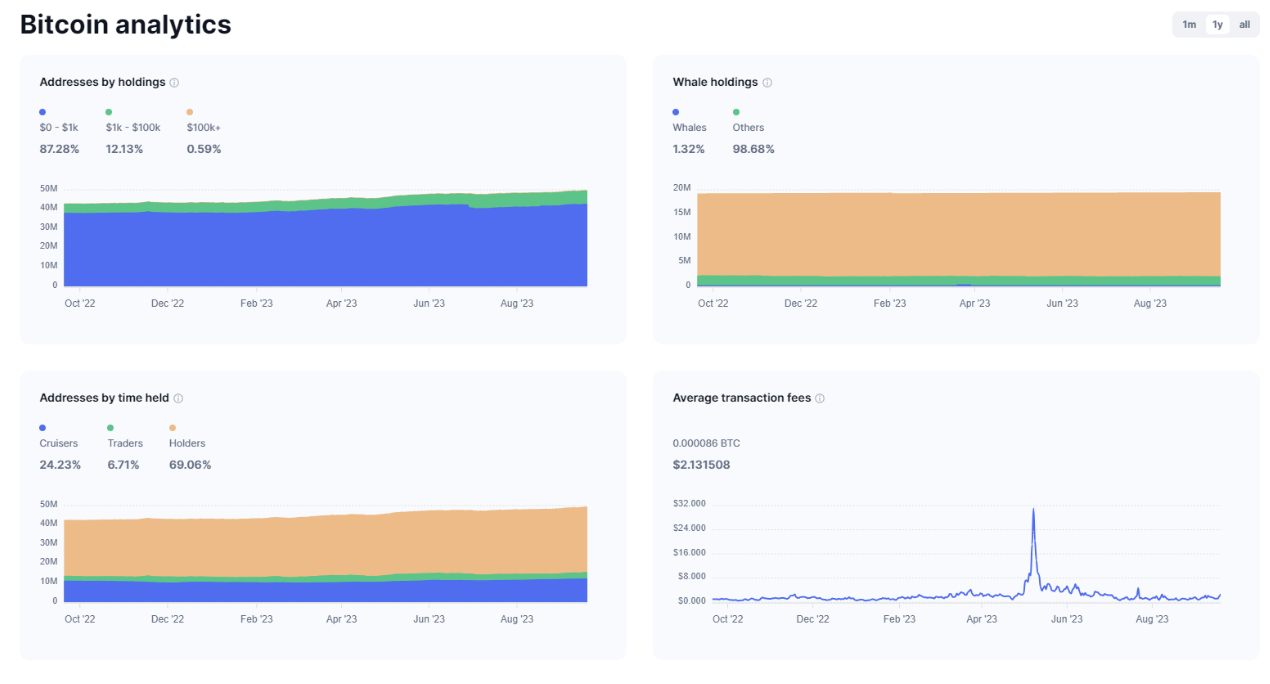Click the 87.28% value
The height and width of the screenshot is (684, 1270).
pyautogui.click(x=61, y=149)
